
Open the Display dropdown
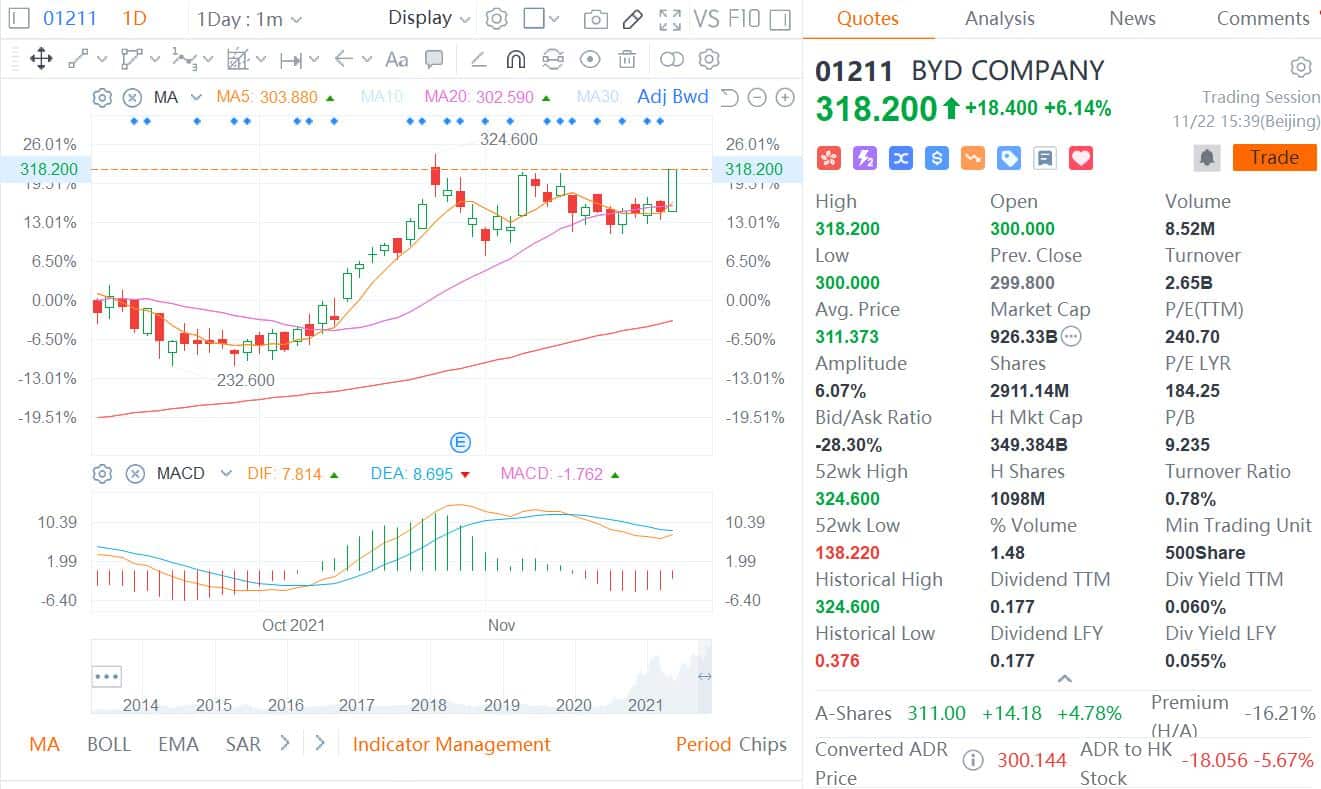click(x=427, y=18)
